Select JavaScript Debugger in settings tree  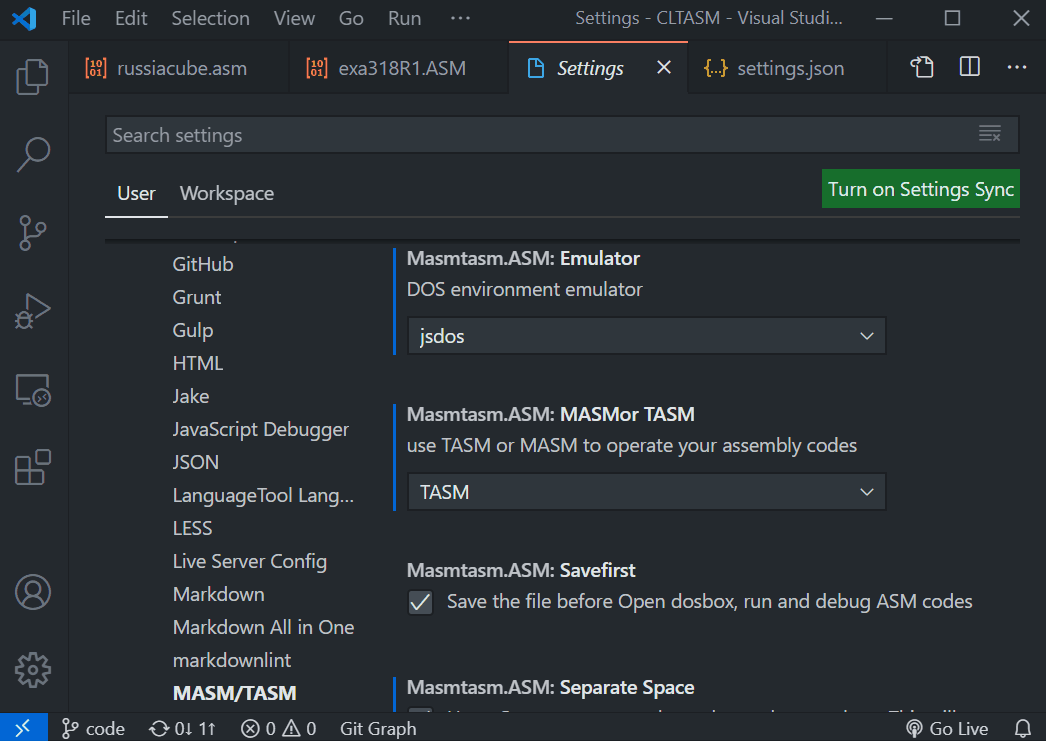[x=261, y=430]
